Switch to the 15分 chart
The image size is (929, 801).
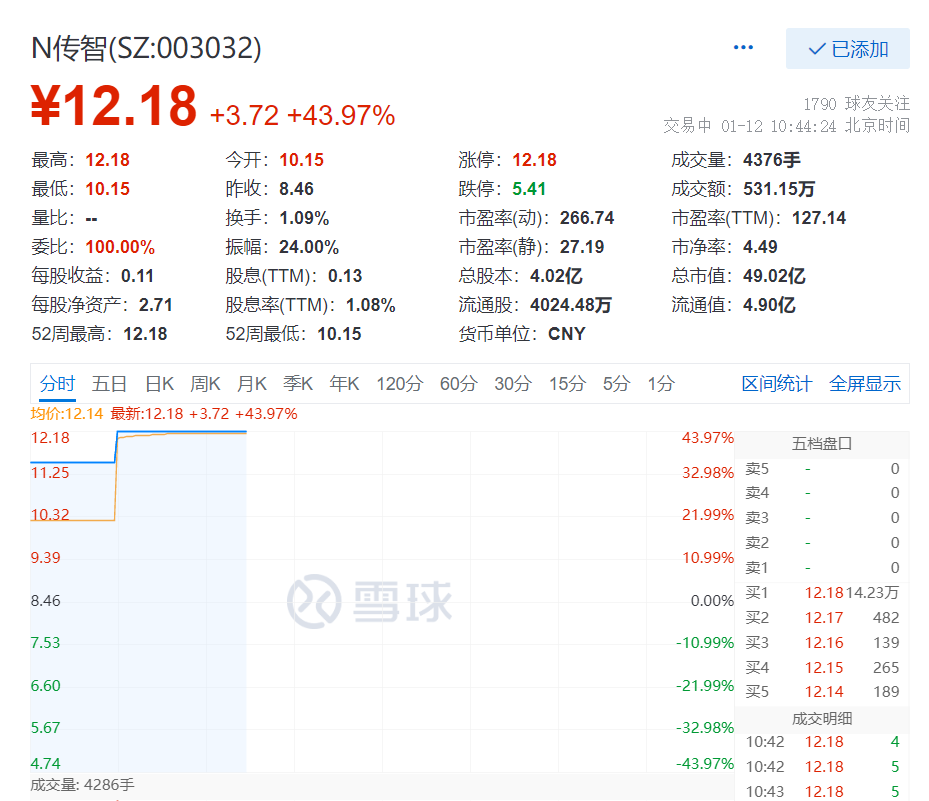click(566, 384)
